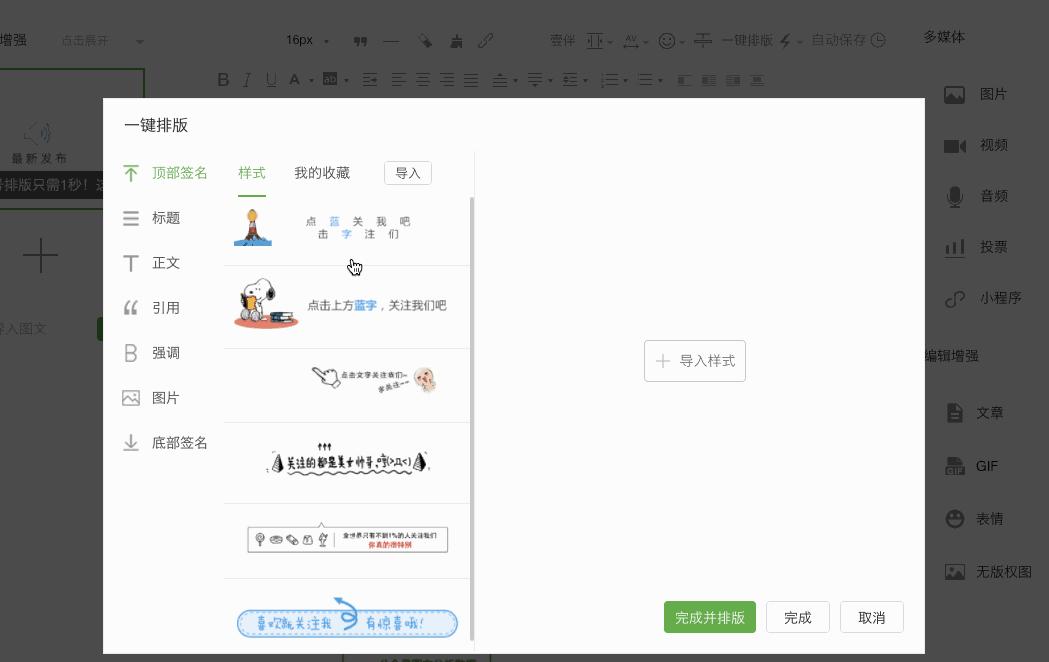The image size is (1049, 662).
Task: Click the first-line indent icon
Action: (x=370, y=80)
